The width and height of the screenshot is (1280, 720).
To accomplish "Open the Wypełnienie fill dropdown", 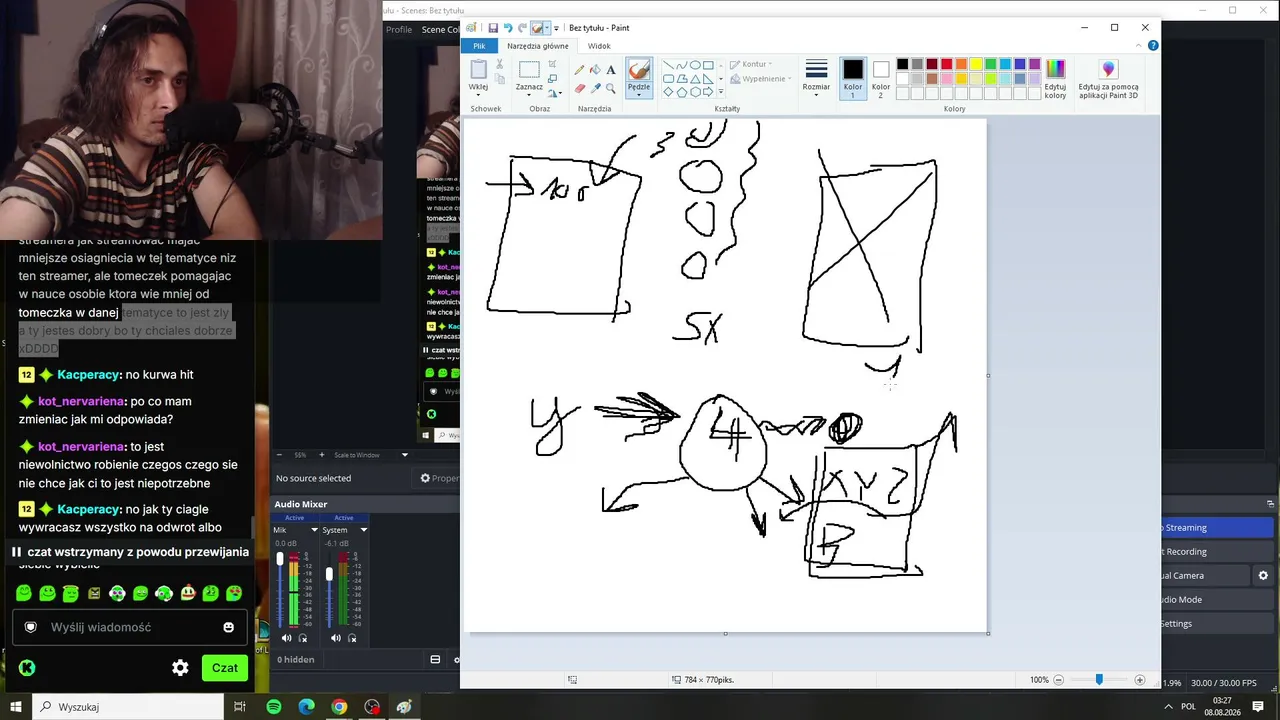I will pyautogui.click(x=760, y=79).
